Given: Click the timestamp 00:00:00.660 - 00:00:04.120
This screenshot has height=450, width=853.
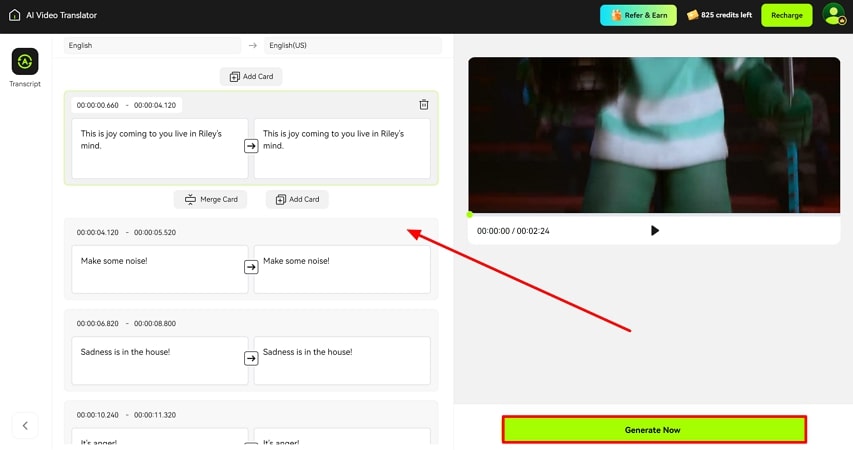Looking at the screenshot, I should (126, 106).
